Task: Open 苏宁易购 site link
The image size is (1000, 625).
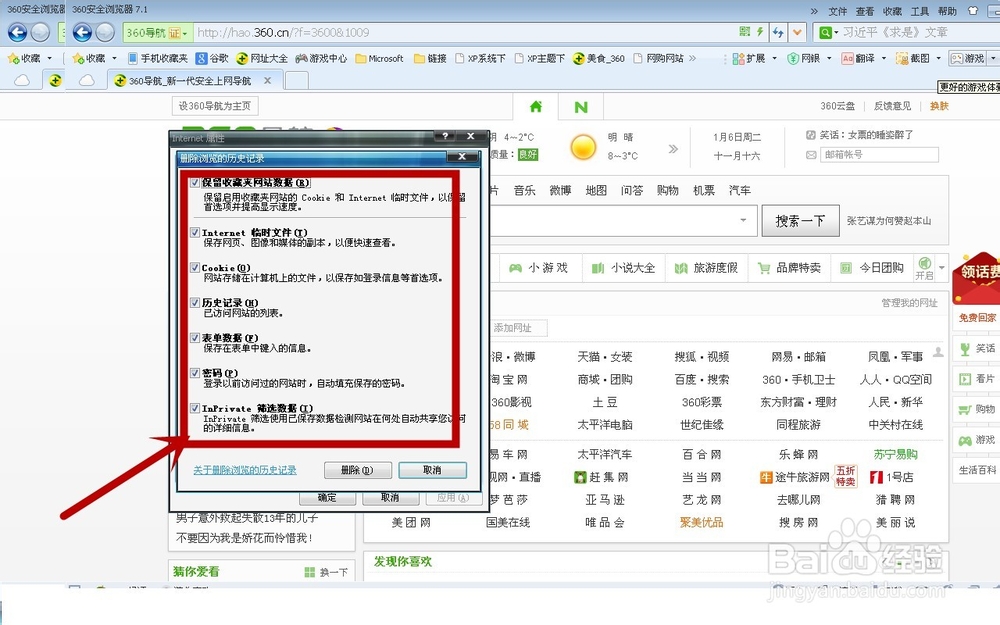Action: click(x=895, y=454)
